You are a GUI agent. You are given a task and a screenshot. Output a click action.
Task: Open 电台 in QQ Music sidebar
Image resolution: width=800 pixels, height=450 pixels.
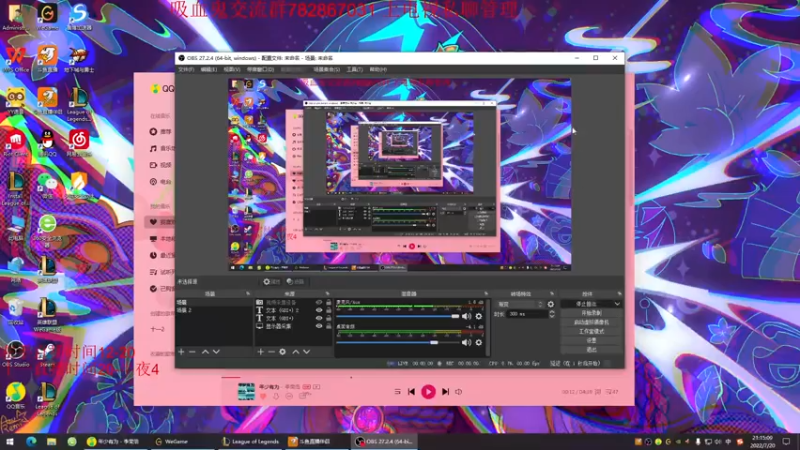click(160, 181)
